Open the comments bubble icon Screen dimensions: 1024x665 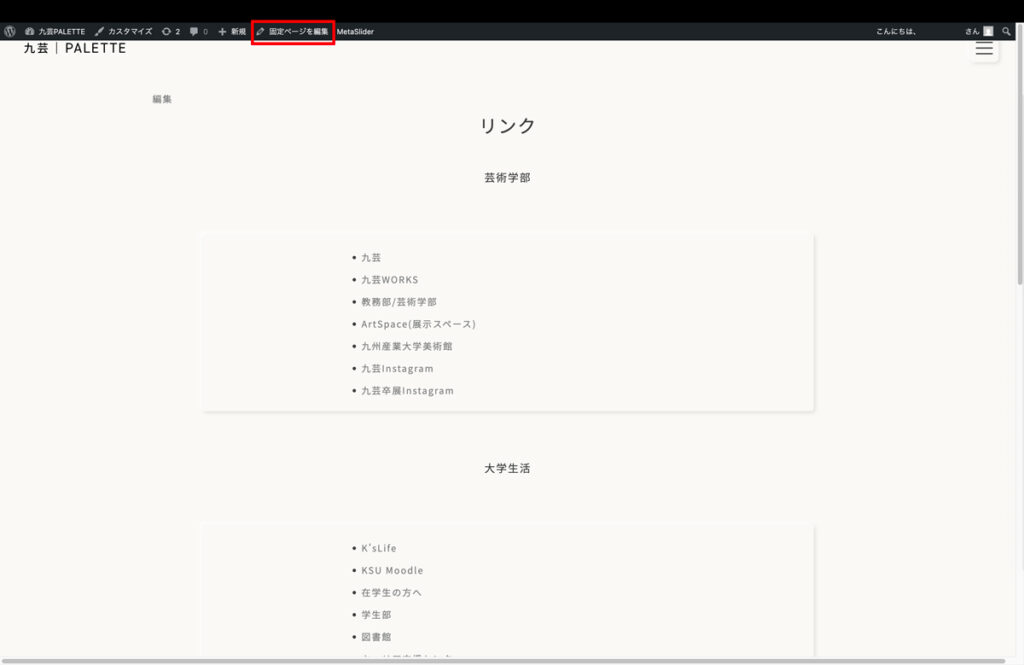[x=199, y=32]
